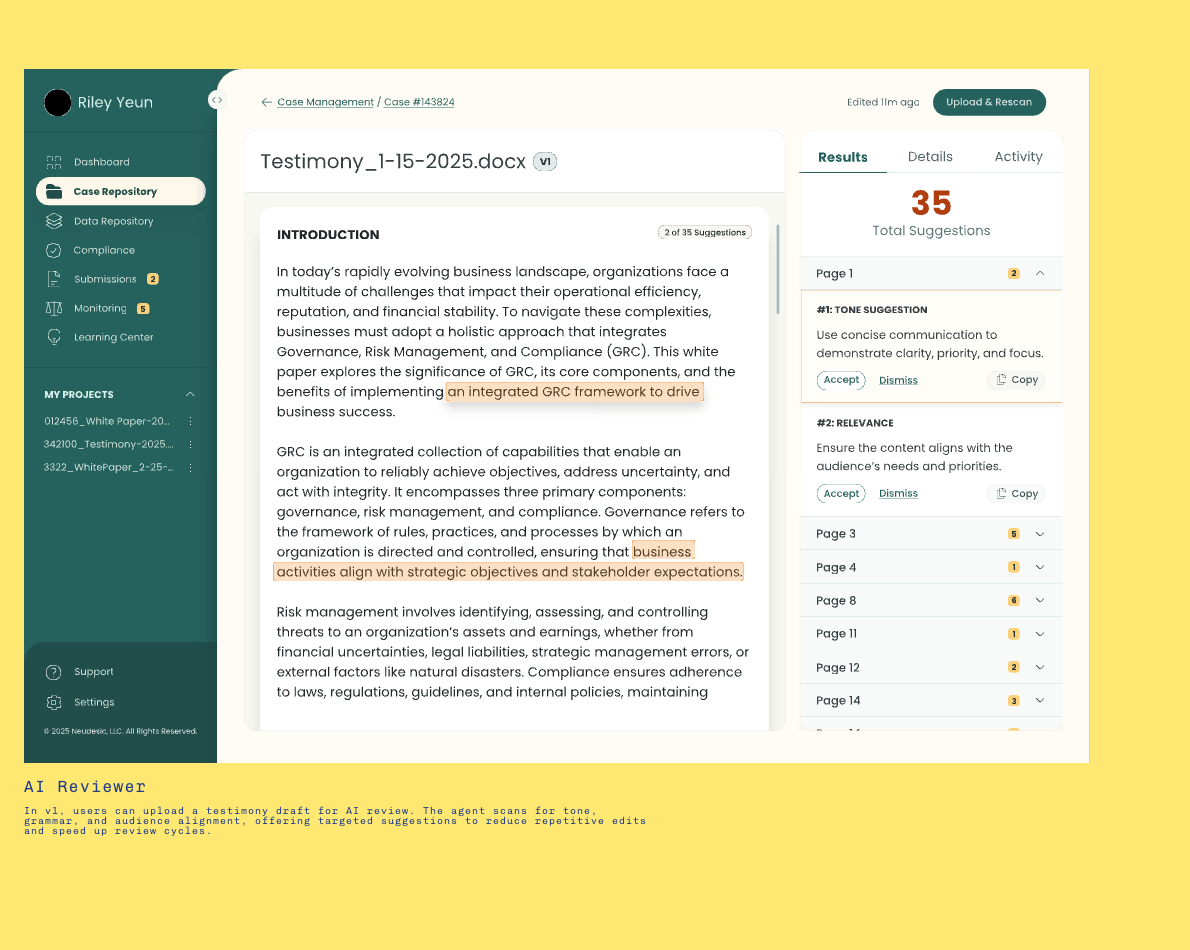Viewport: 1190px width, 950px height.
Task: Switch to the Results tab
Action: click(x=842, y=157)
